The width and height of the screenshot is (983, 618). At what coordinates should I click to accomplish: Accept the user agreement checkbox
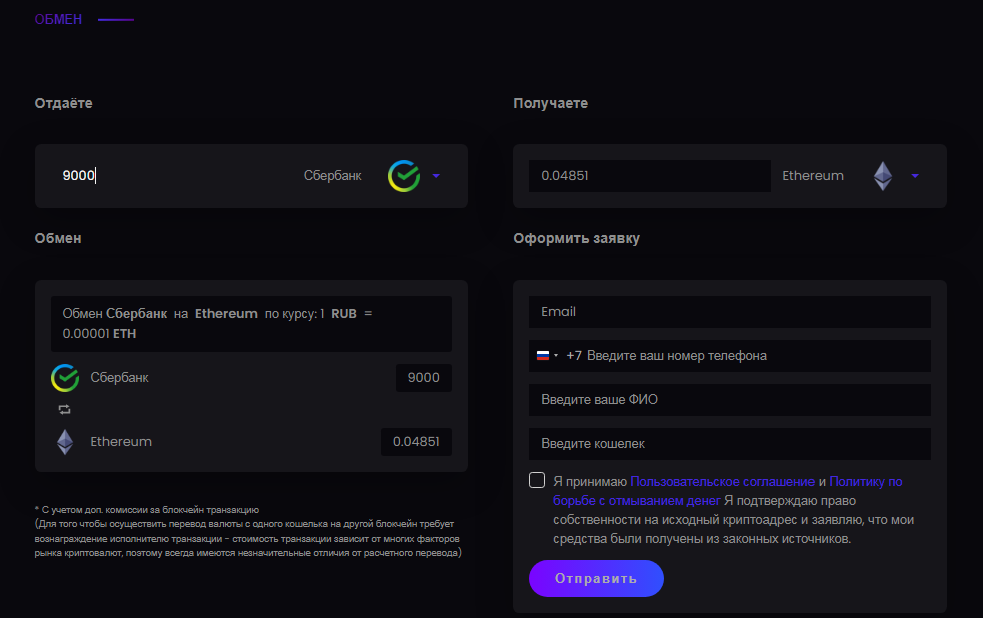coord(537,480)
